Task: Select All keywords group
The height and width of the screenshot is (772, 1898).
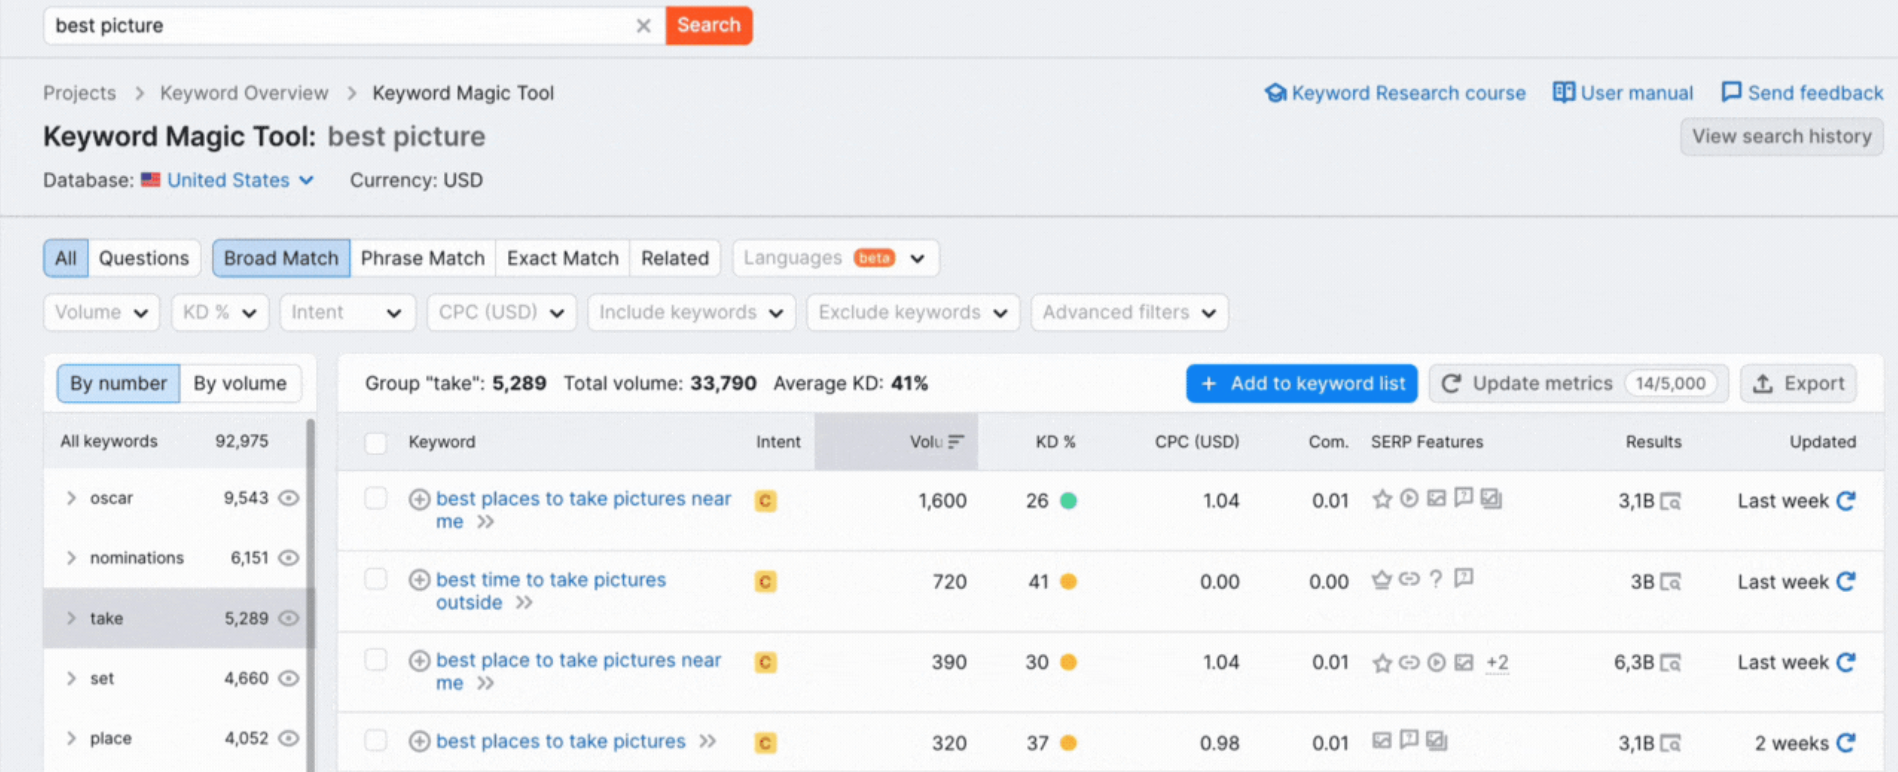Action: 175,441
